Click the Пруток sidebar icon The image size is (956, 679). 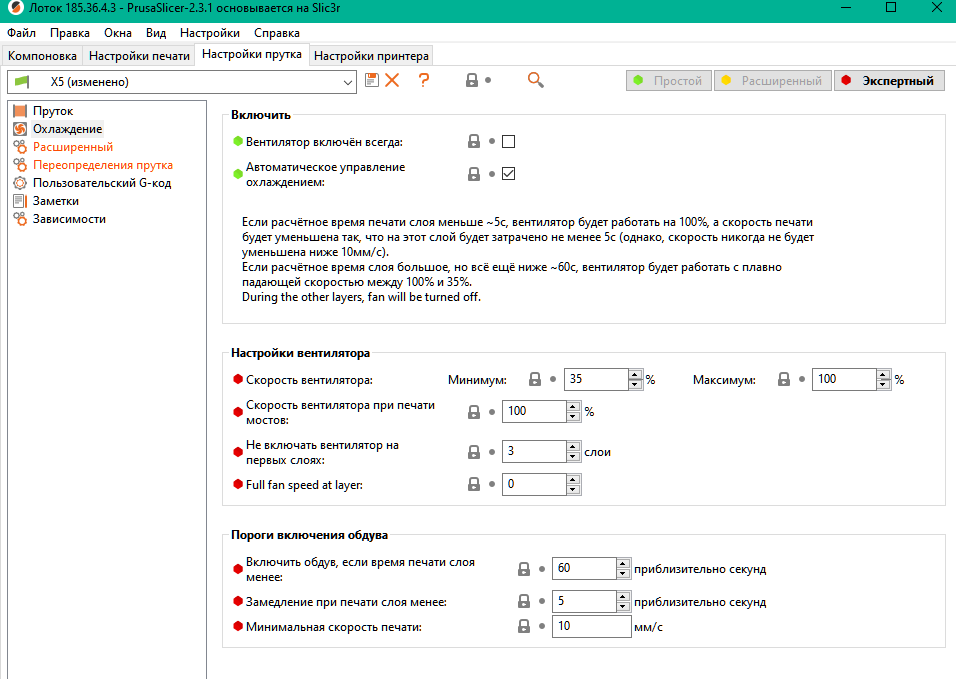point(20,111)
